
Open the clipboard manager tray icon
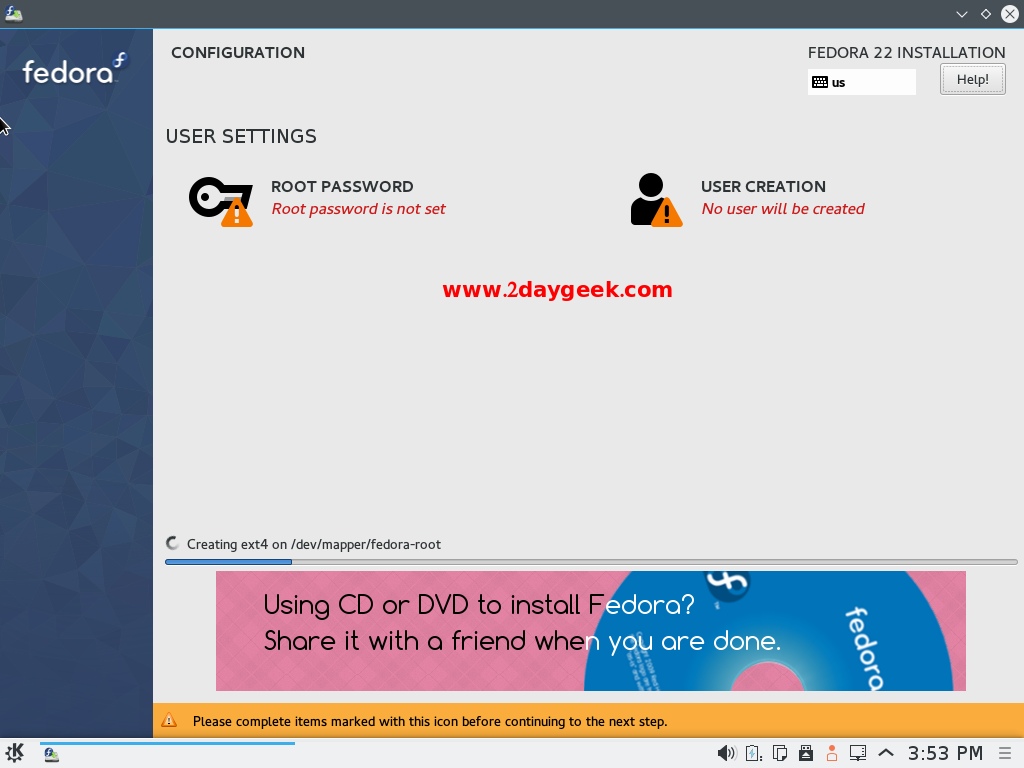780,753
